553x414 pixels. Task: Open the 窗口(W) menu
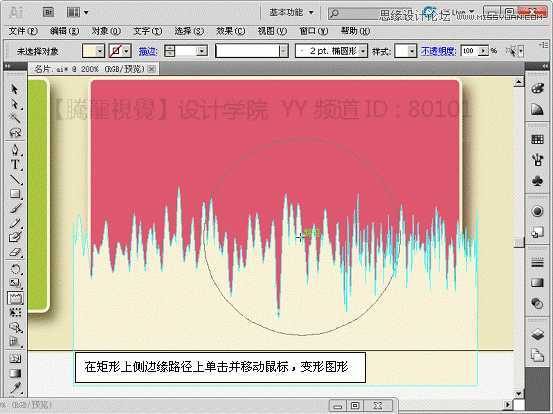(x=314, y=31)
